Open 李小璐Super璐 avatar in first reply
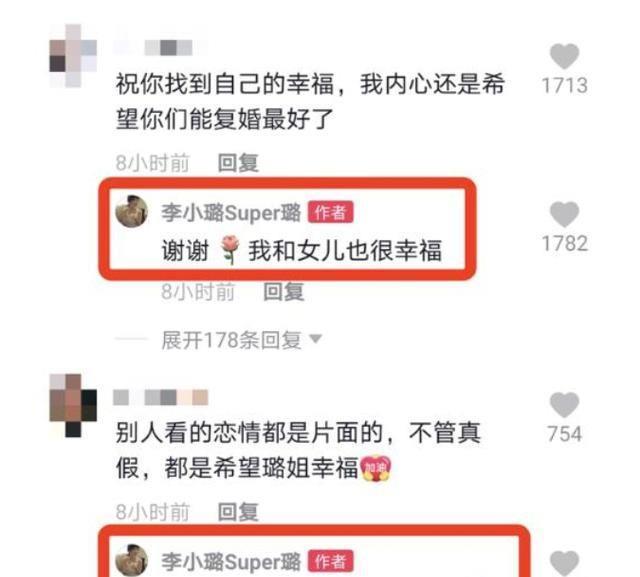 tap(131, 211)
